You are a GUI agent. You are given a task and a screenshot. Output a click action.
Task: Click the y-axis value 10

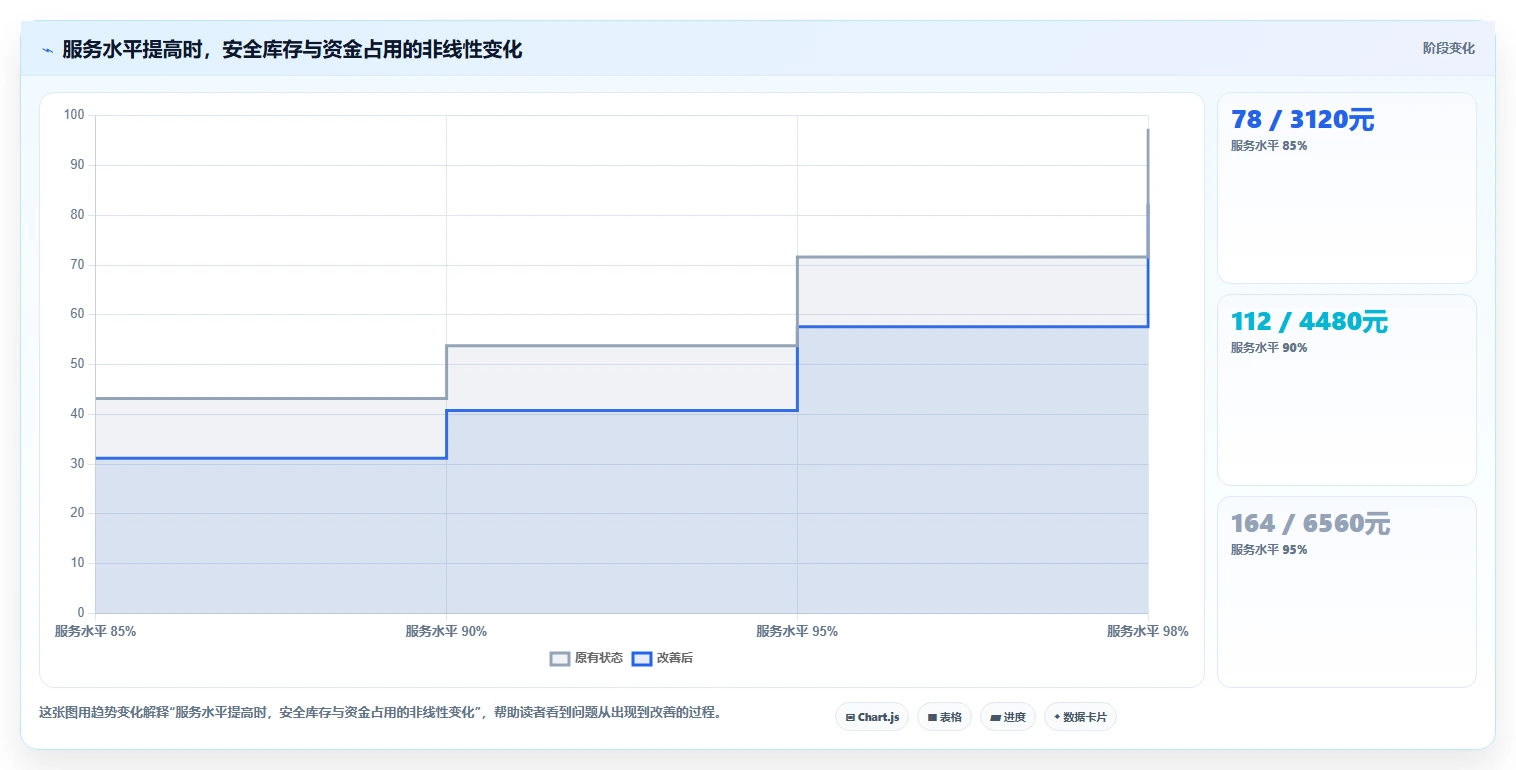(x=78, y=563)
